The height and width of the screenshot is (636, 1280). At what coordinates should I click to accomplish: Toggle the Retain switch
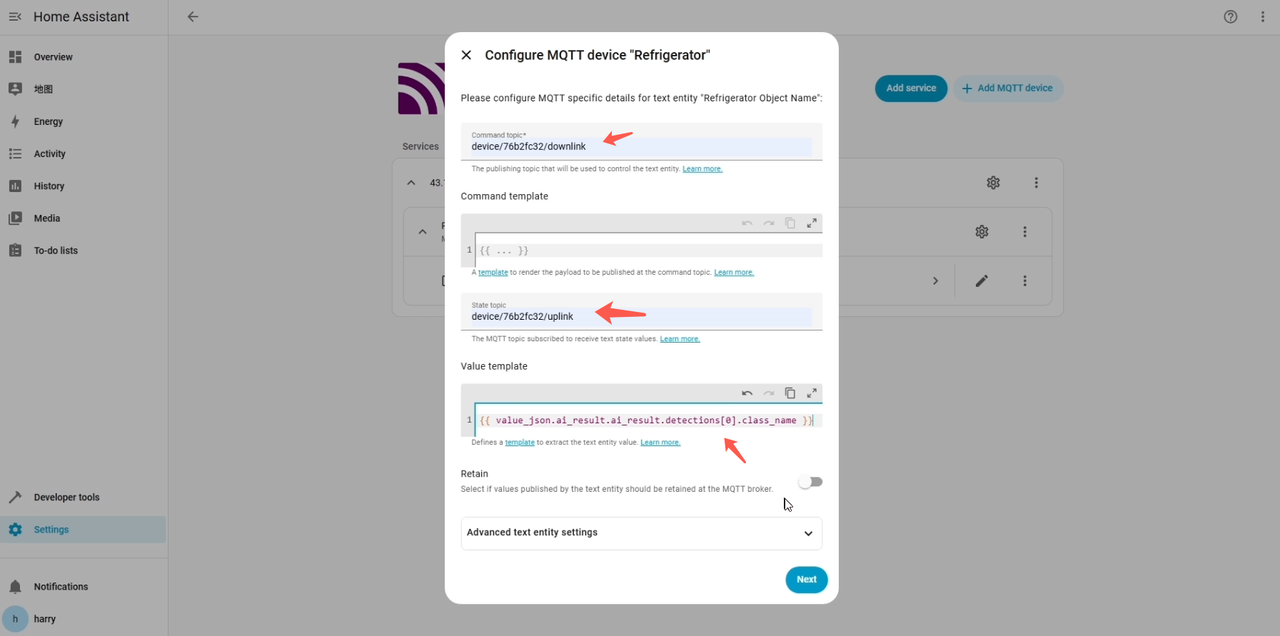(810, 482)
